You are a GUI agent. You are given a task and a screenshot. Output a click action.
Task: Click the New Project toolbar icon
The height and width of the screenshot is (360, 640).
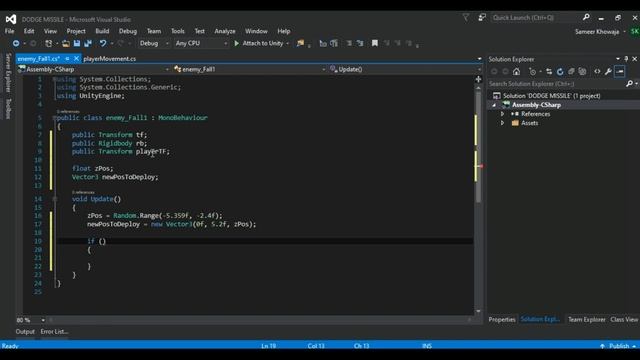point(49,43)
